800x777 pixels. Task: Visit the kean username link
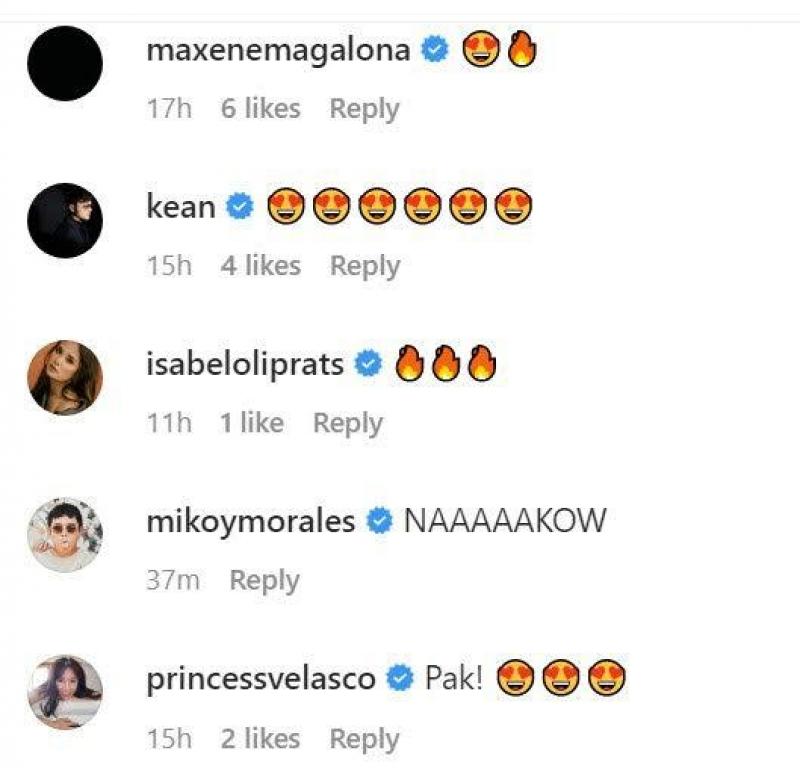pos(181,207)
